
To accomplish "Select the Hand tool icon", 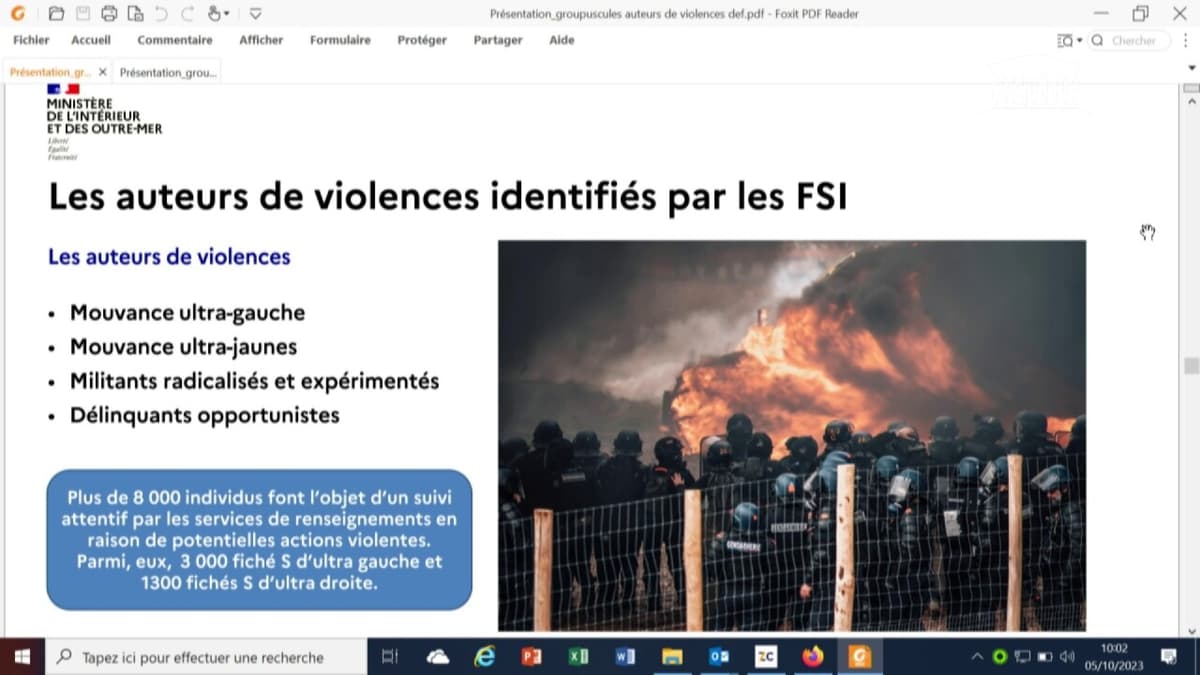I will click(x=213, y=13).
